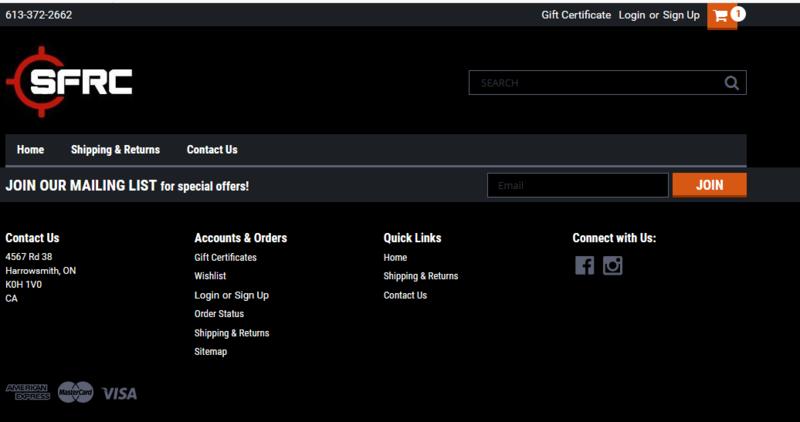Focus the Search input field
800x422 pixels.
(x=595, y=83)
